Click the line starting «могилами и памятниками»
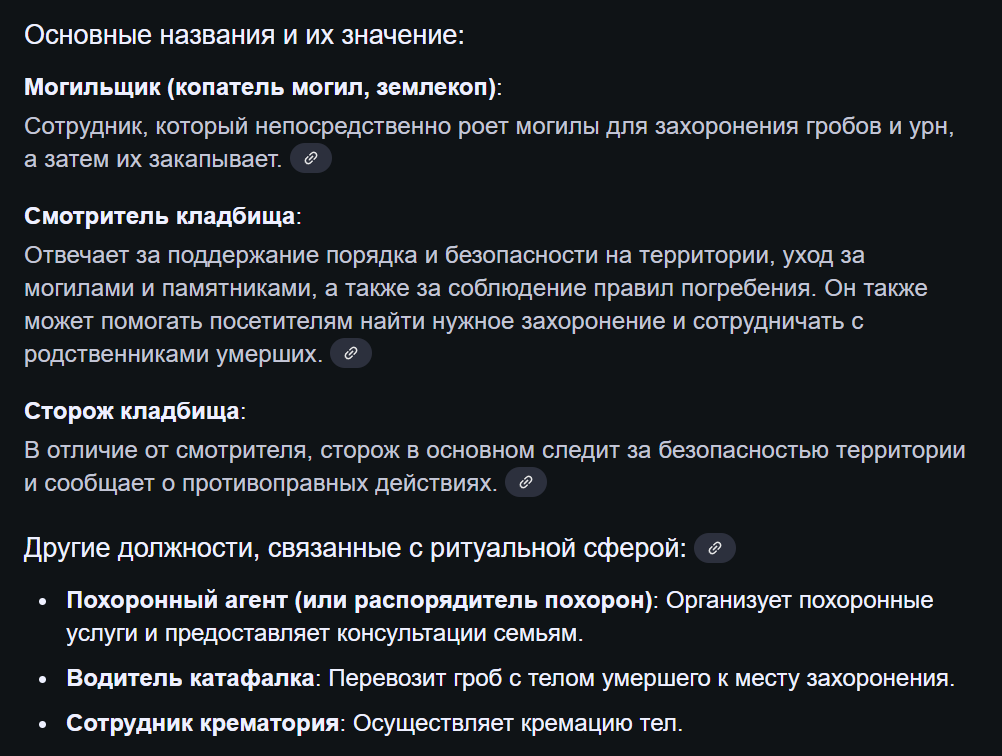The image size is (1002, 756). pyautogui.click(x=476, y=289)
